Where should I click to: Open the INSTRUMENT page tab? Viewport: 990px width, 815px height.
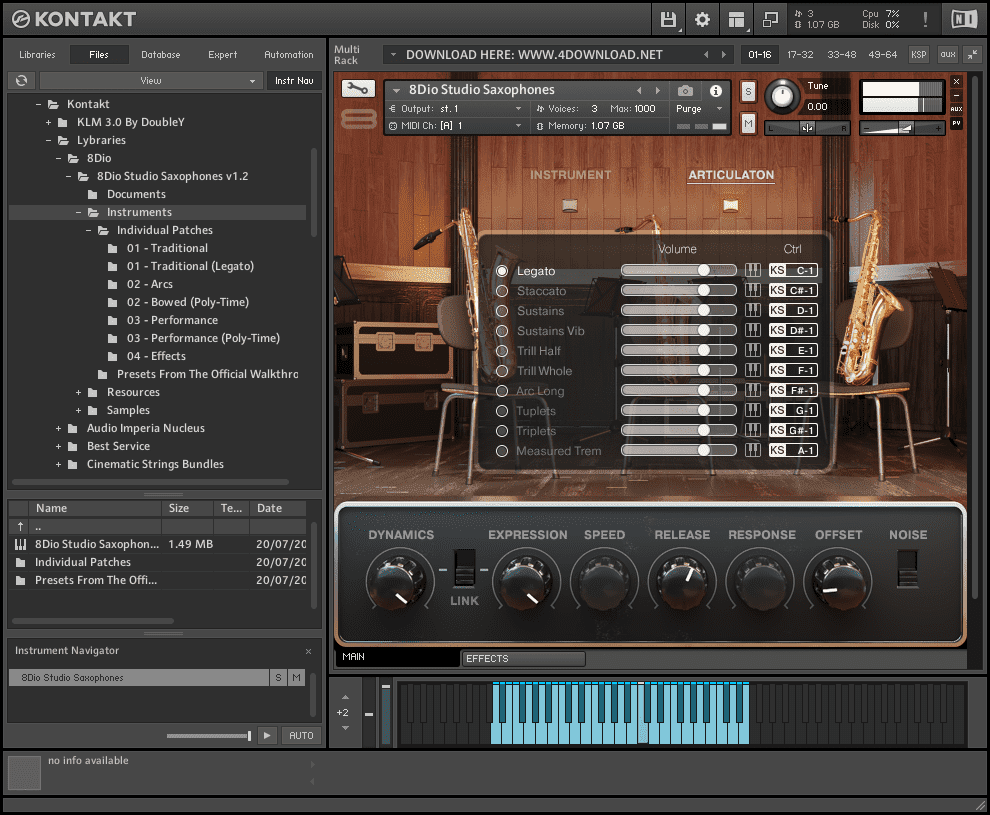coord(570,175)
